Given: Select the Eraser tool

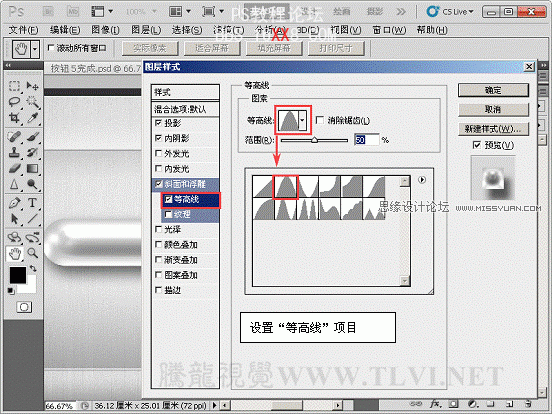Looking at the screenshot, I should (x=14, y=168).
